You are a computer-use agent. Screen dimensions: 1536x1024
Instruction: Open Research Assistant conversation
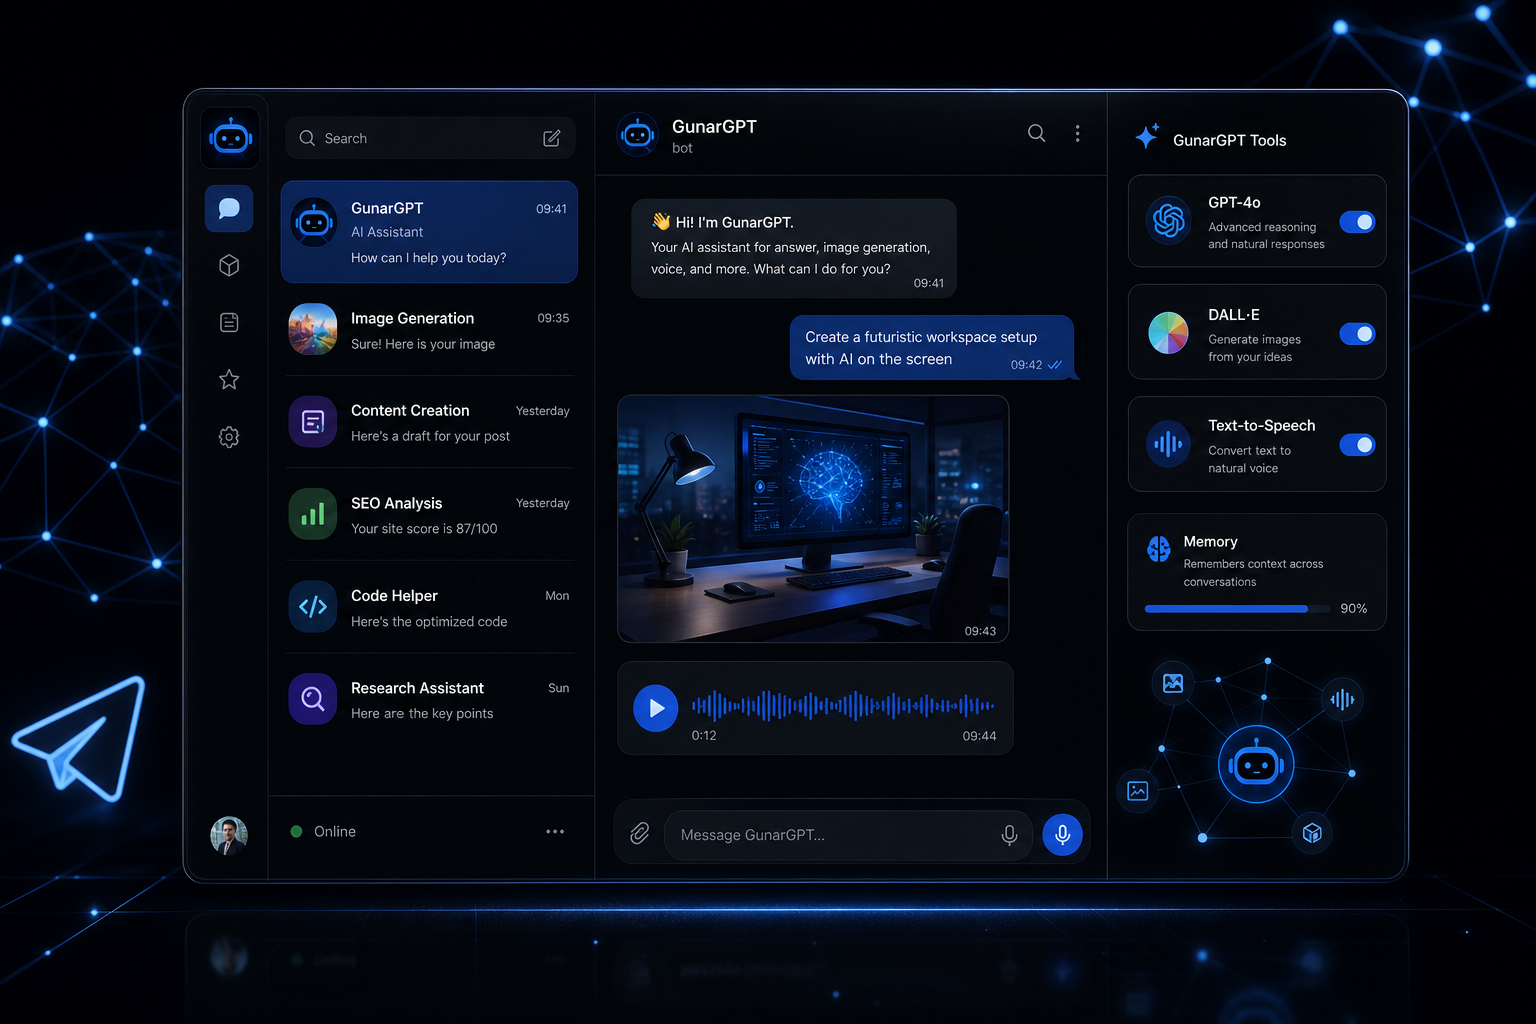pos(429,700)
